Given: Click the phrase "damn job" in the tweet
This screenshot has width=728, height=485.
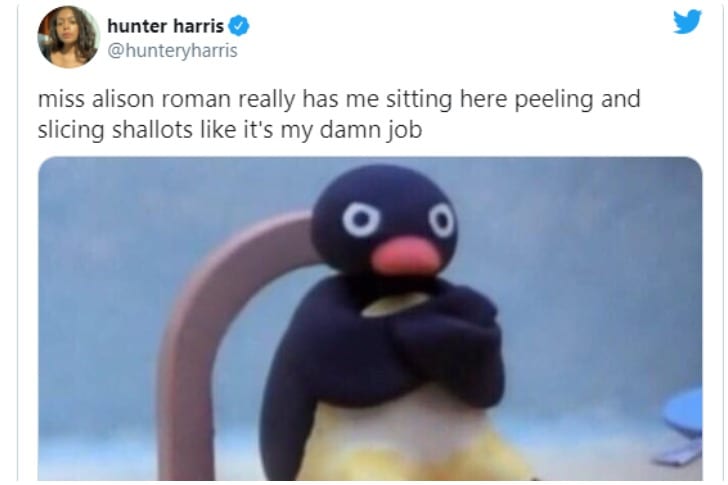Looking at the screenshot, I should coord(371,130).
